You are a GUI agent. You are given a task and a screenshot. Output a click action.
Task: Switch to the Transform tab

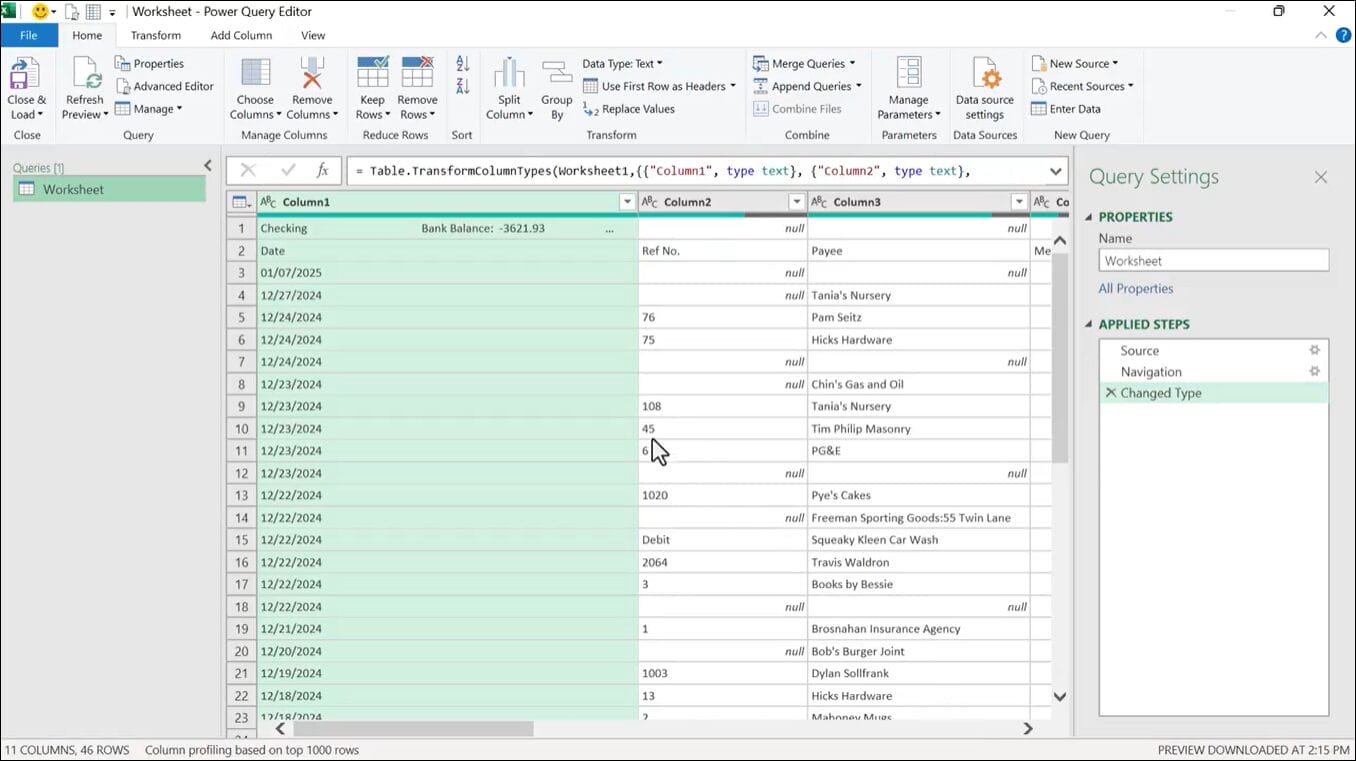156,35
